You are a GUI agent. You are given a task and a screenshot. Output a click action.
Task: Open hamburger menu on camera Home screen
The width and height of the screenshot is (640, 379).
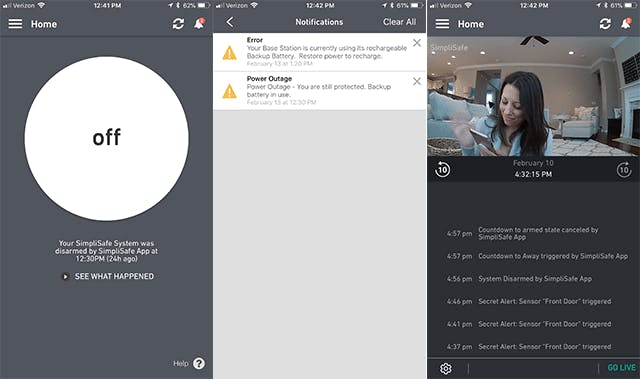pos(442,24)
